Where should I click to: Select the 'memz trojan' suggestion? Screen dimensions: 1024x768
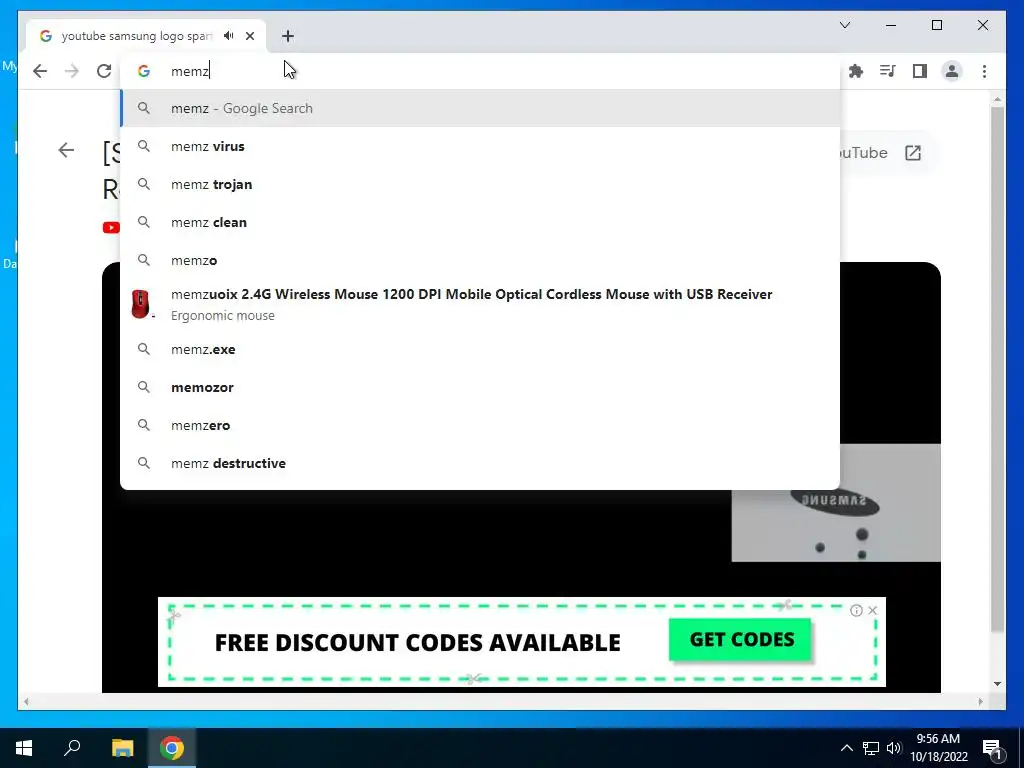click(480, 184)
